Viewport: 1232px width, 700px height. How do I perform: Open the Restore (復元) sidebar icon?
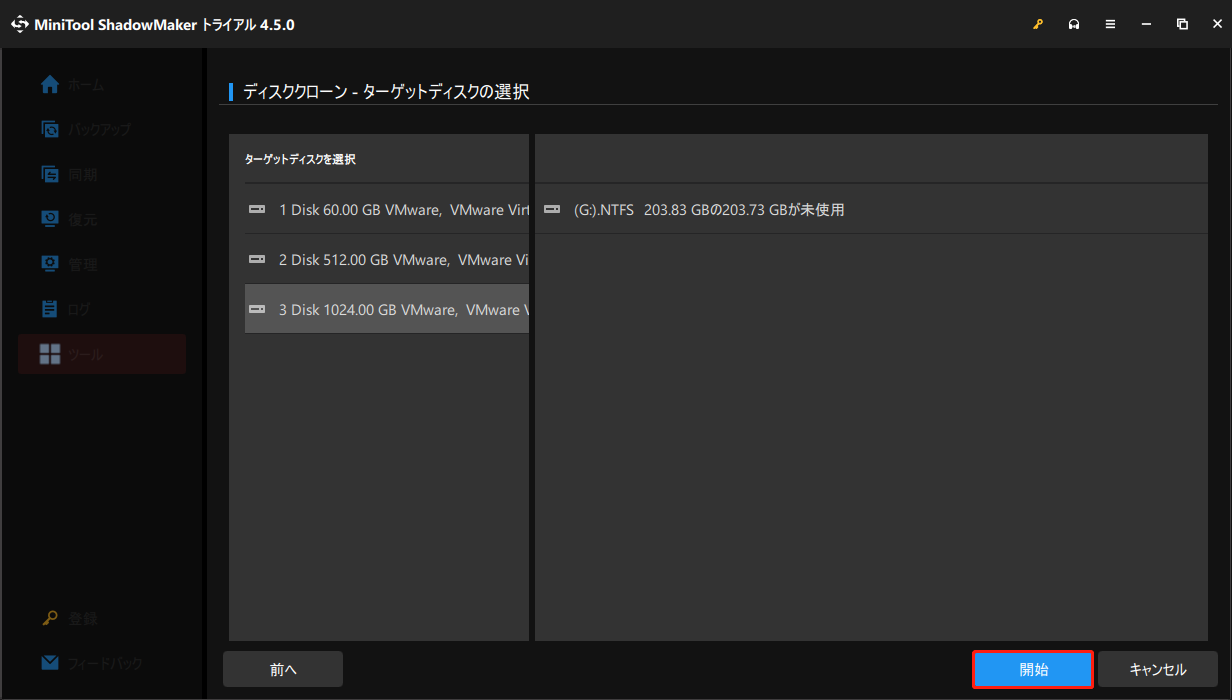tap(50, 219)
